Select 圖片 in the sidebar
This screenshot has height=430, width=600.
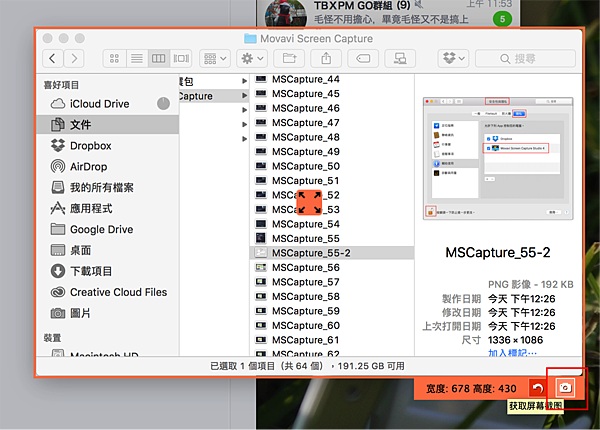108,313
